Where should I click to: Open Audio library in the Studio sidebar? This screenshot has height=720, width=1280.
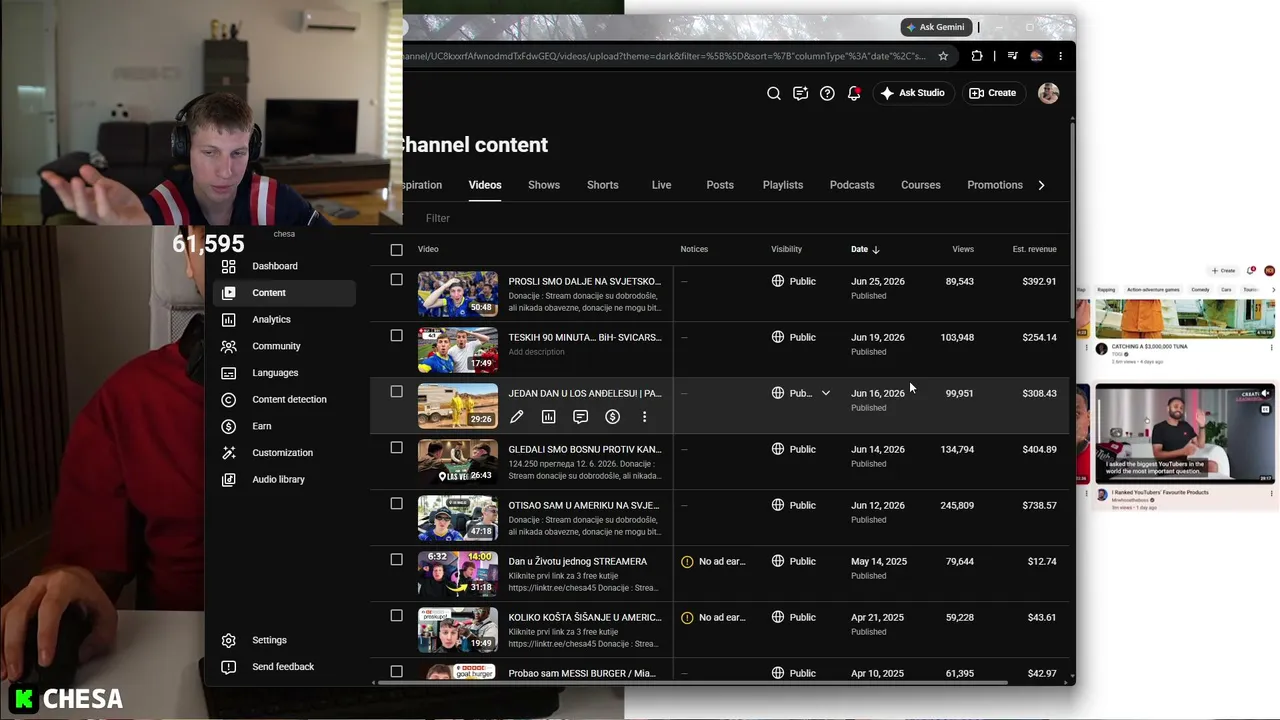click(x=284, y=480)
